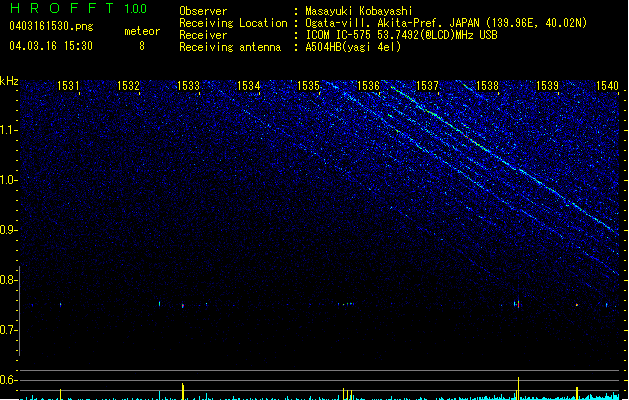Click the 0.7 kHz frequency tick label
The width and height of the screenshot is (629, 400).
click(8, 330)
